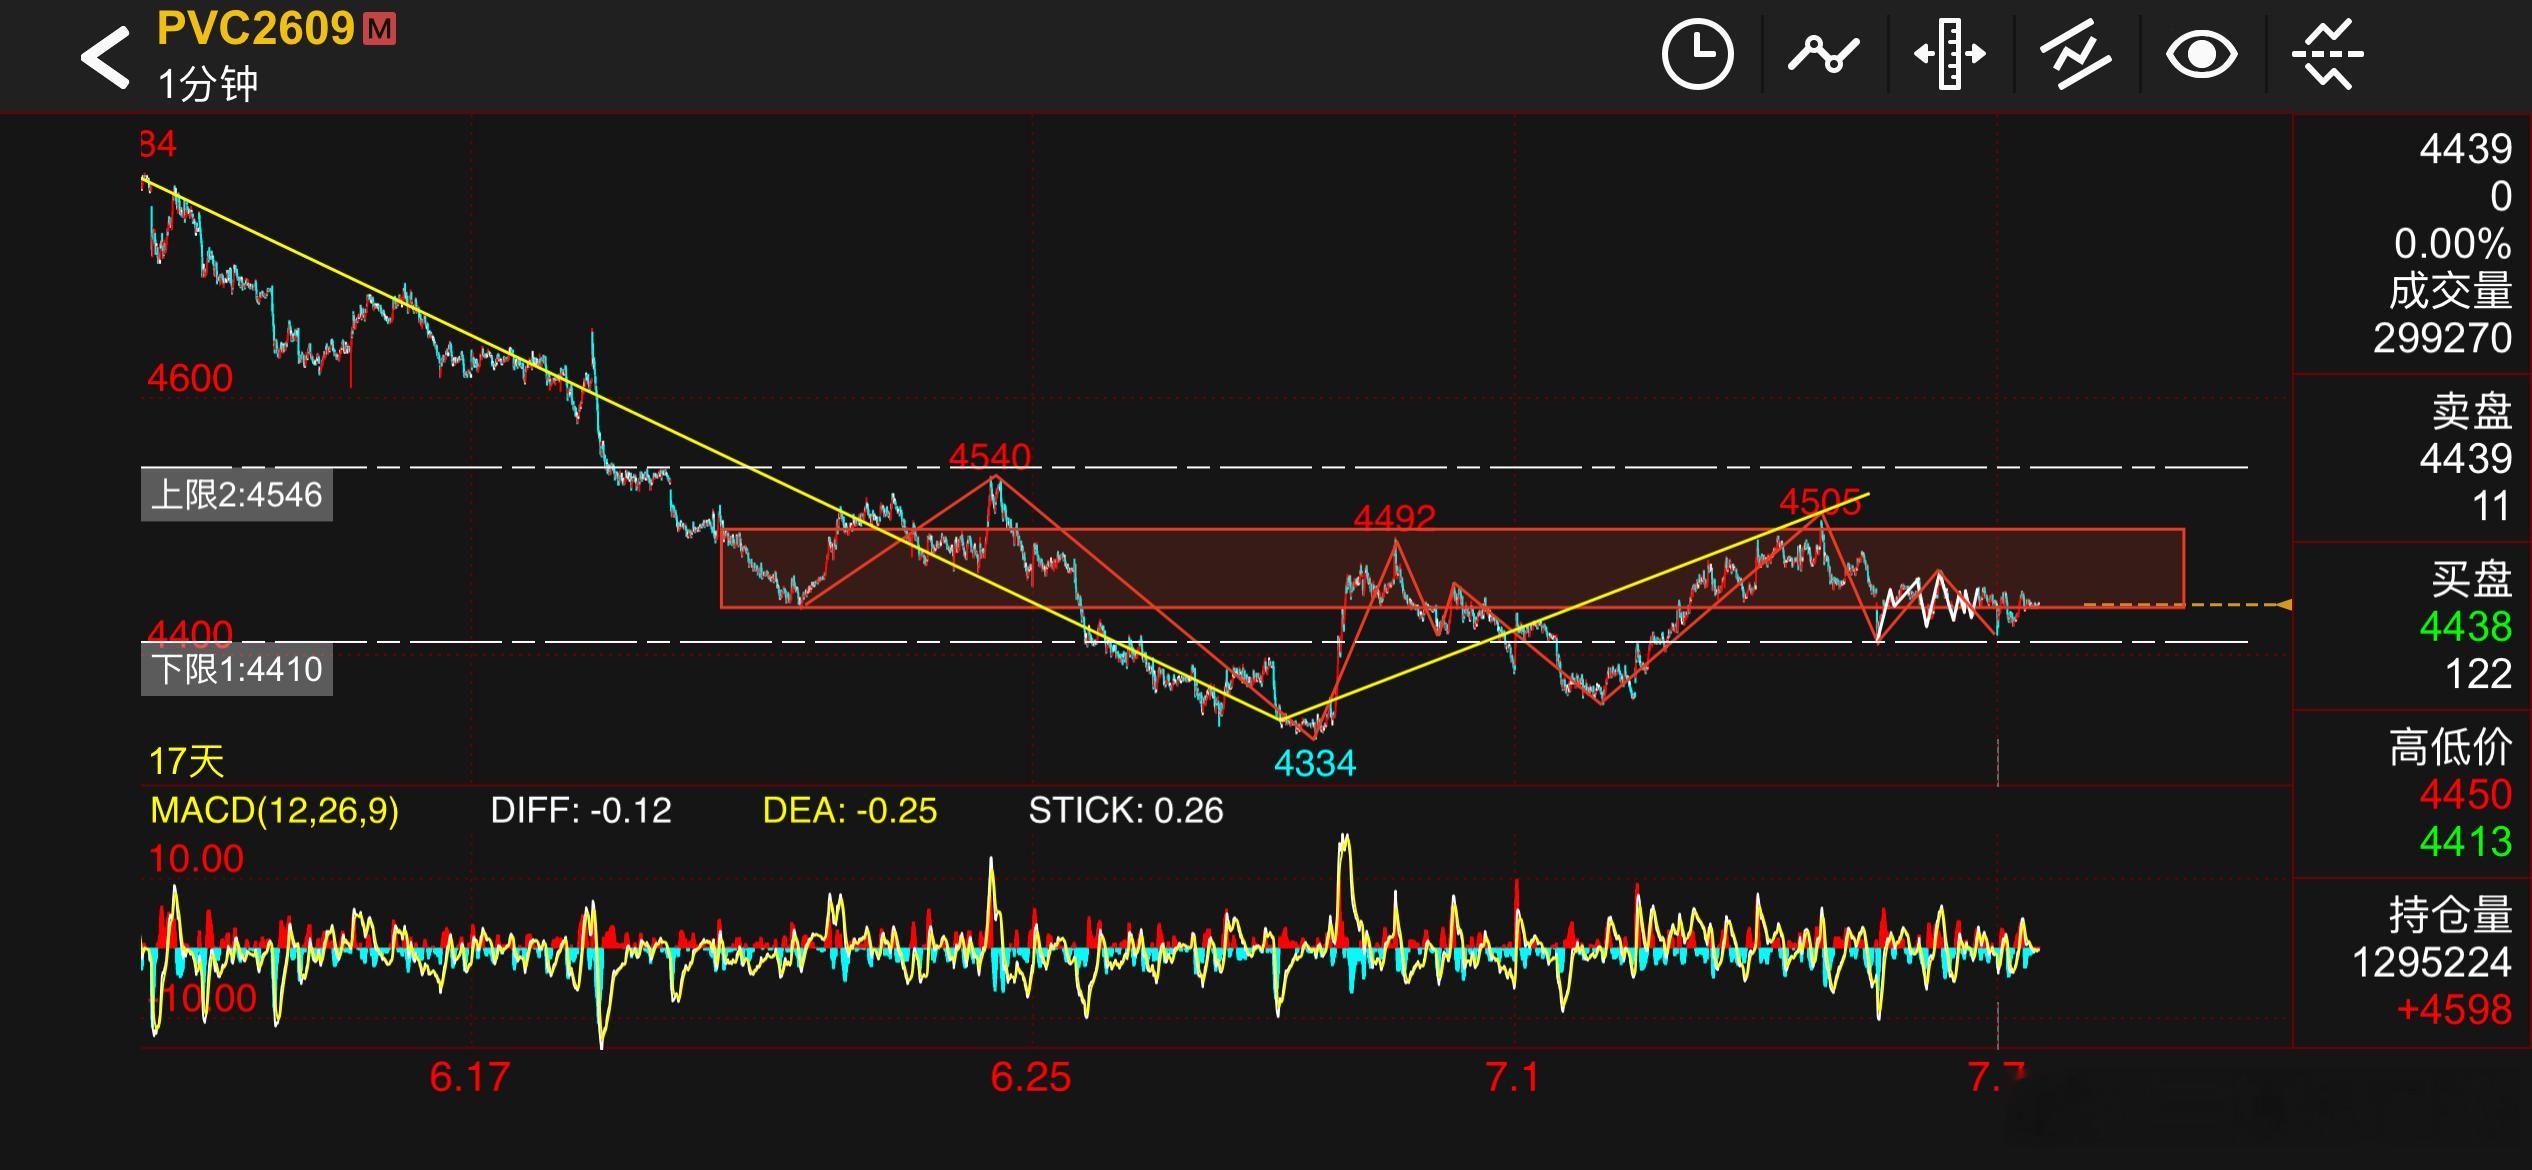Tap the 17天 range label

(186, 762)
